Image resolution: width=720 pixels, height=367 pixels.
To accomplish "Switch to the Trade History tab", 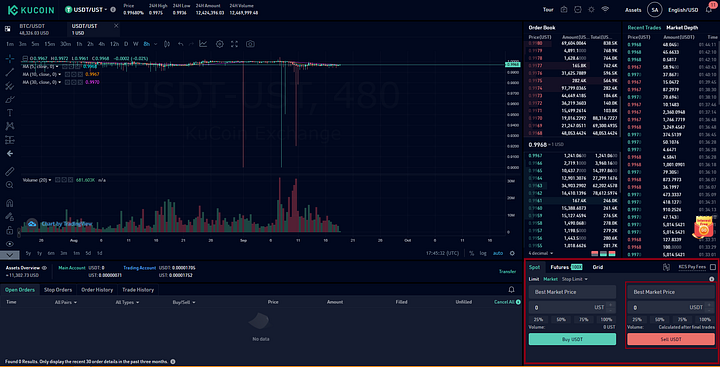I will pyautogui.click(x=138, y=290).
